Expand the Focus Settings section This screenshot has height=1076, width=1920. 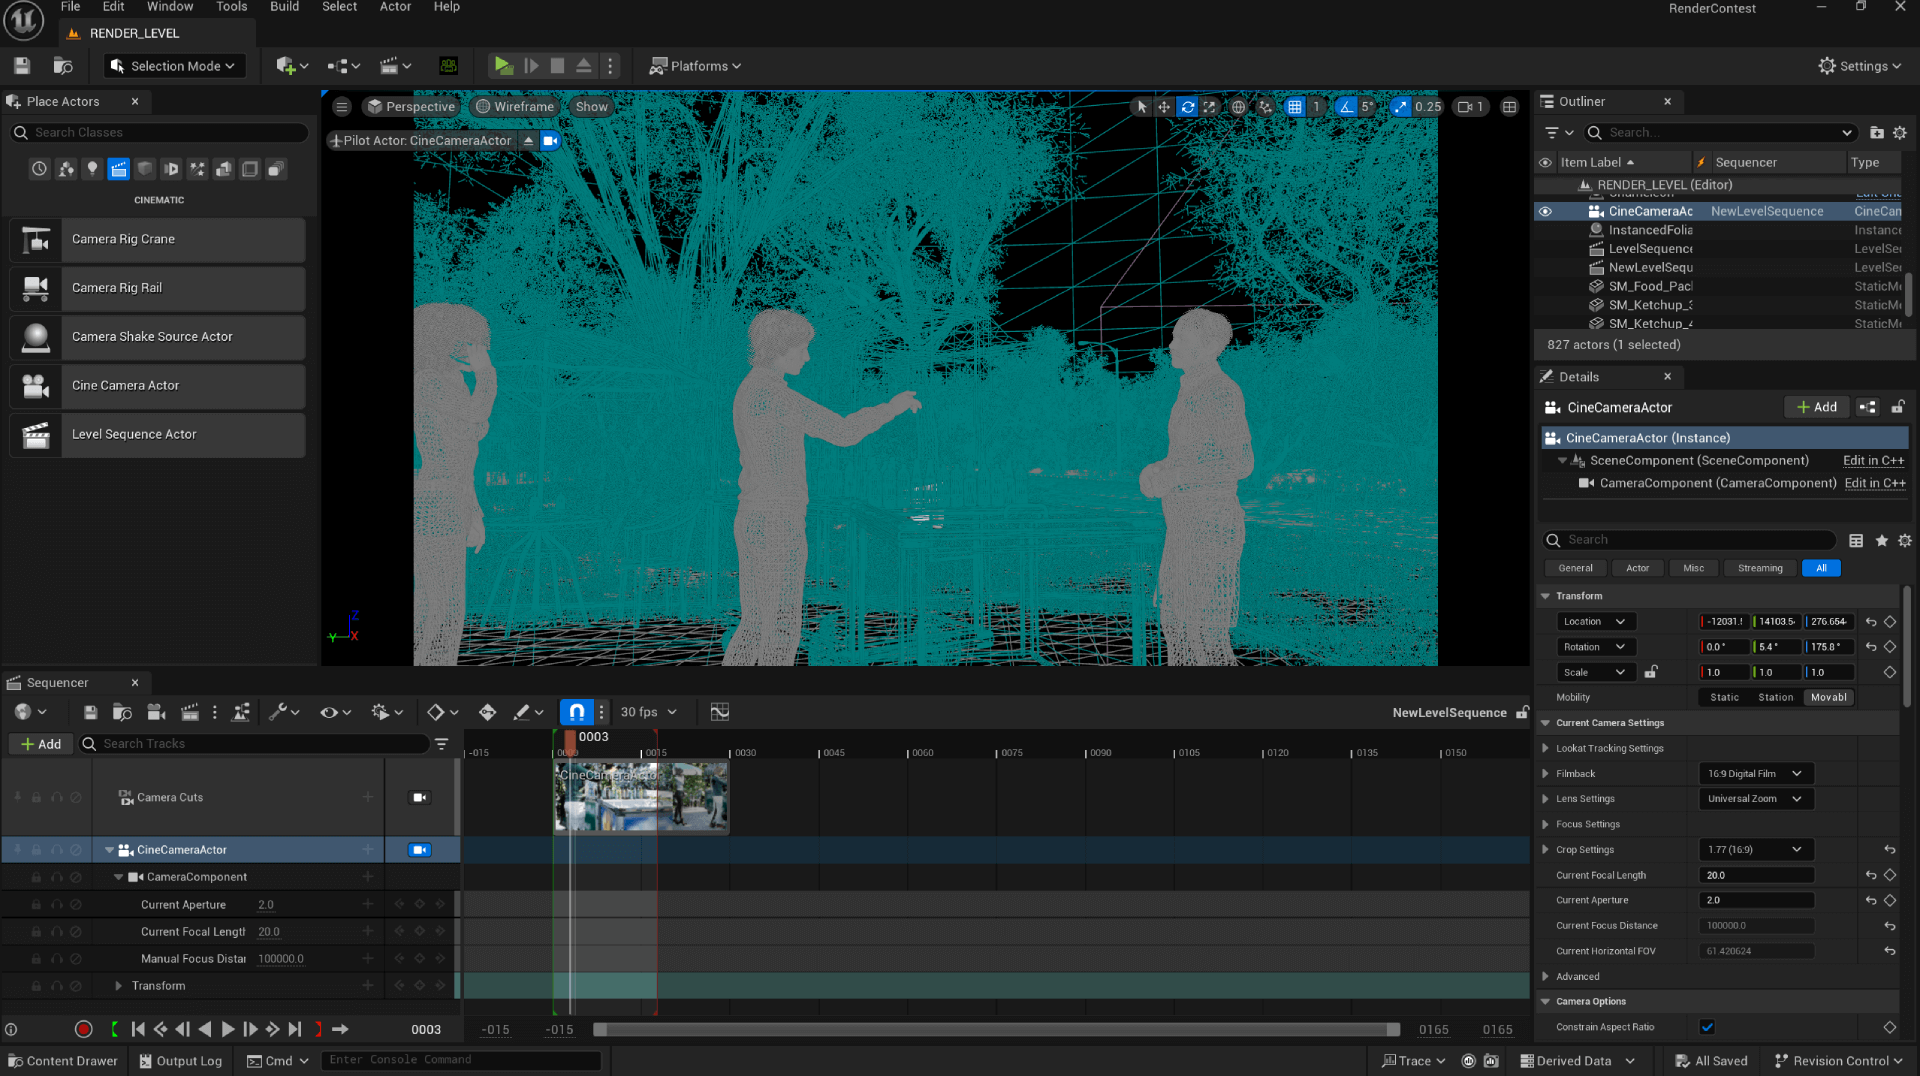[1545, 825]
